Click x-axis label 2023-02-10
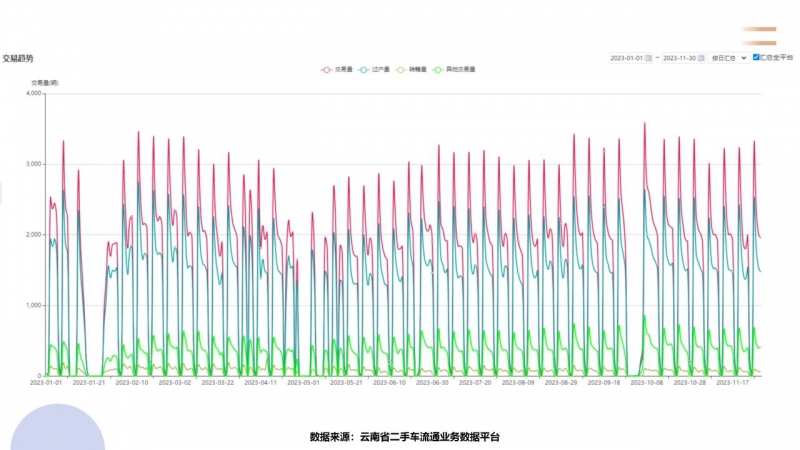 pyautogui.click(x=132, y=383)
